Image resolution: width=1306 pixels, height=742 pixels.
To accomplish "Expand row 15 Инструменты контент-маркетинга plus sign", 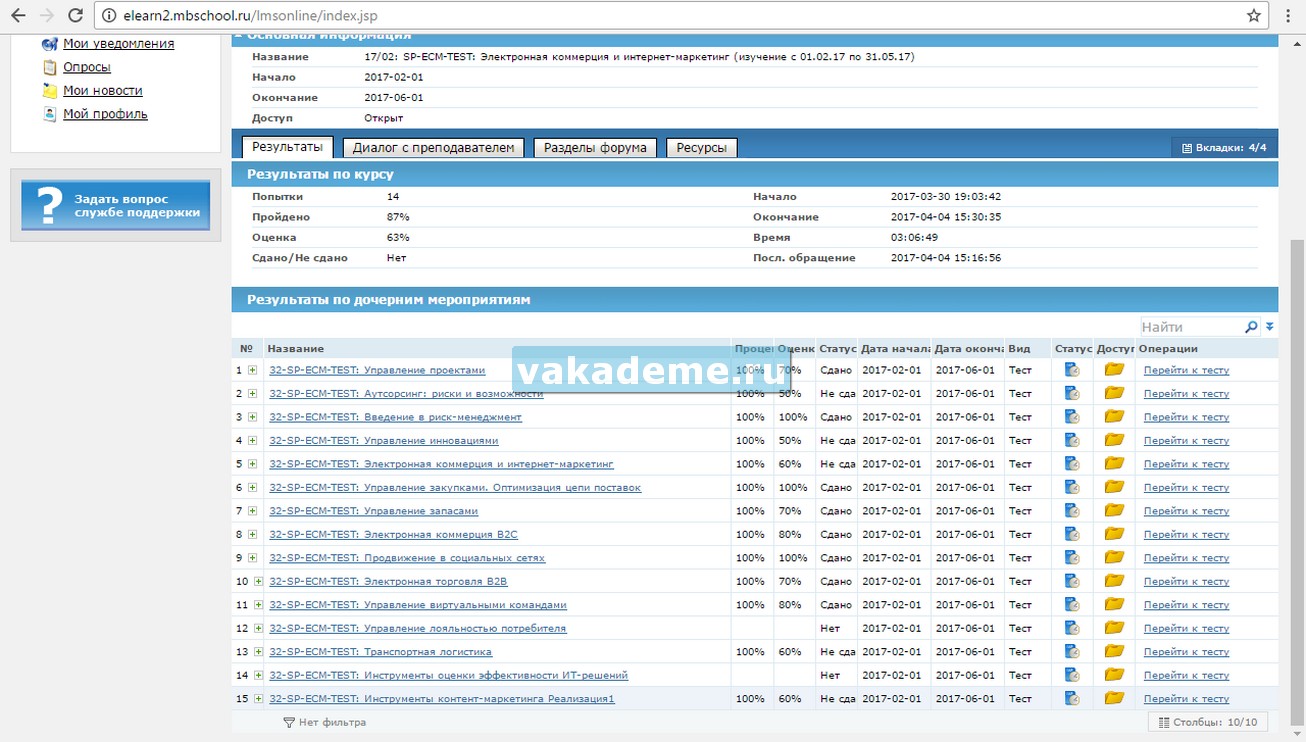I will tap(258, 699).
